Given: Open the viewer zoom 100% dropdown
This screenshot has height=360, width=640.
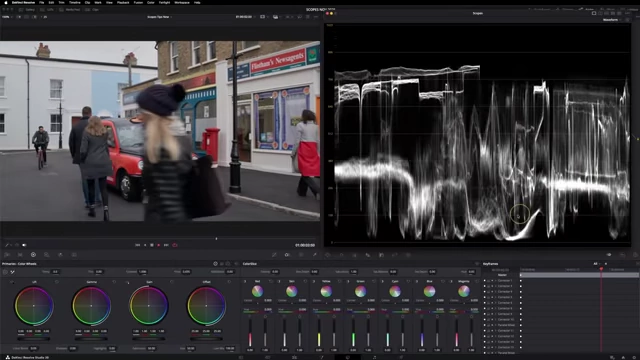Looking at the screenshot, I should pyautogui.click(x=7, y=17).
